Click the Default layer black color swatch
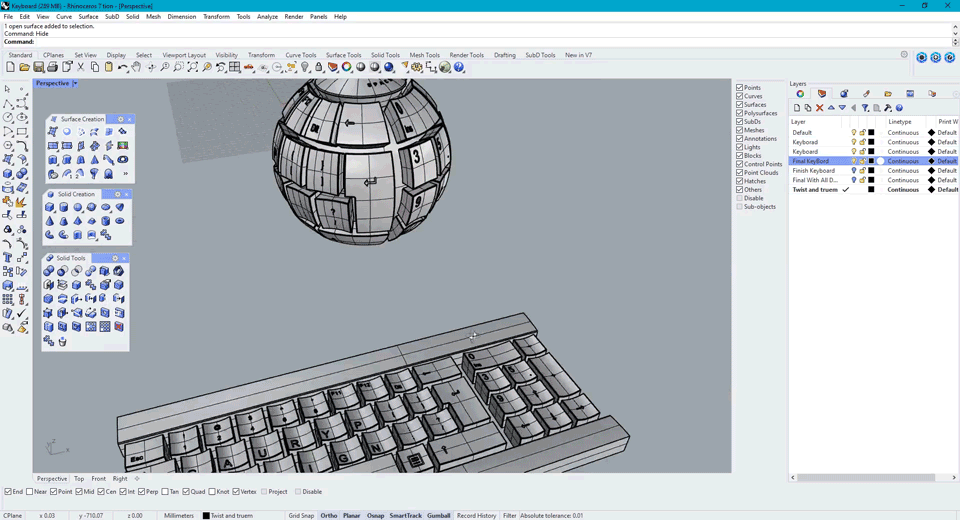The width and height of the screenshot is (960, 520). 871,132
